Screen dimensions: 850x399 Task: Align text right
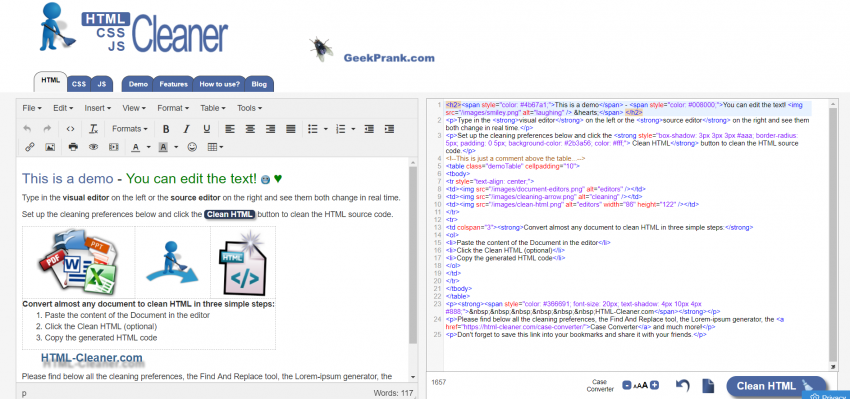tap(271, 129)
